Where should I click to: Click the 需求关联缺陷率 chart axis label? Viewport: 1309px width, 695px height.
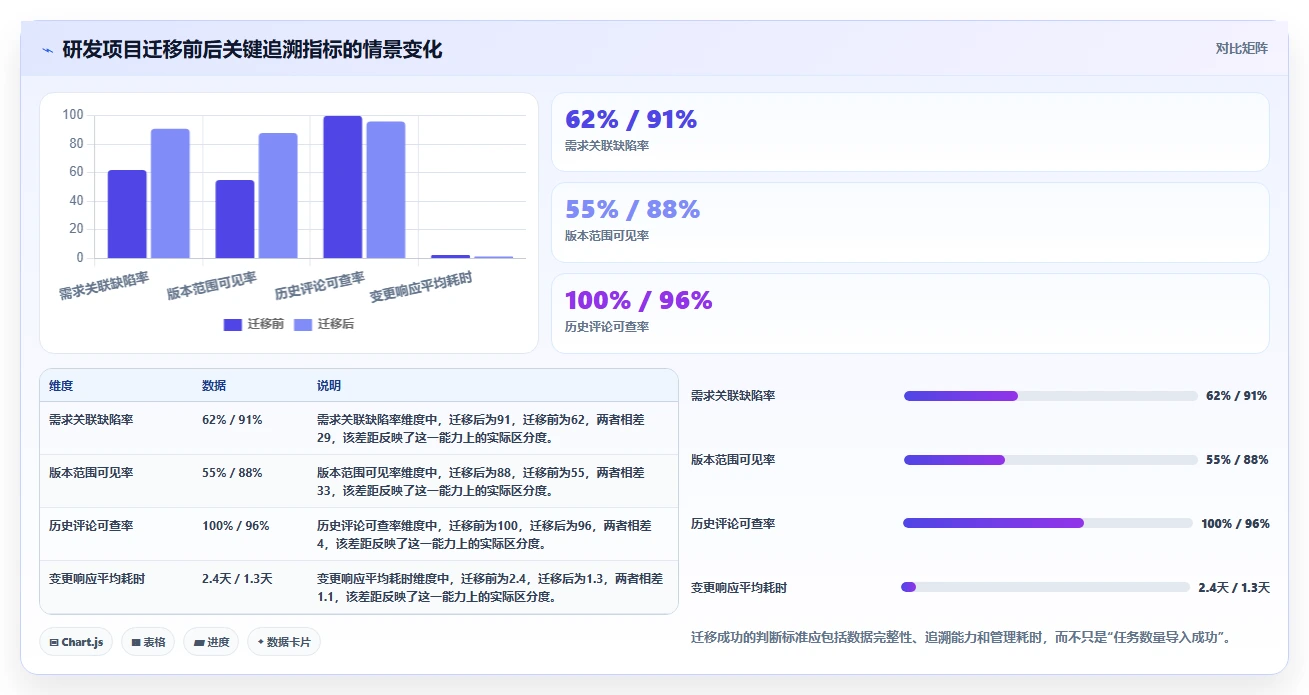pos(104,286)
